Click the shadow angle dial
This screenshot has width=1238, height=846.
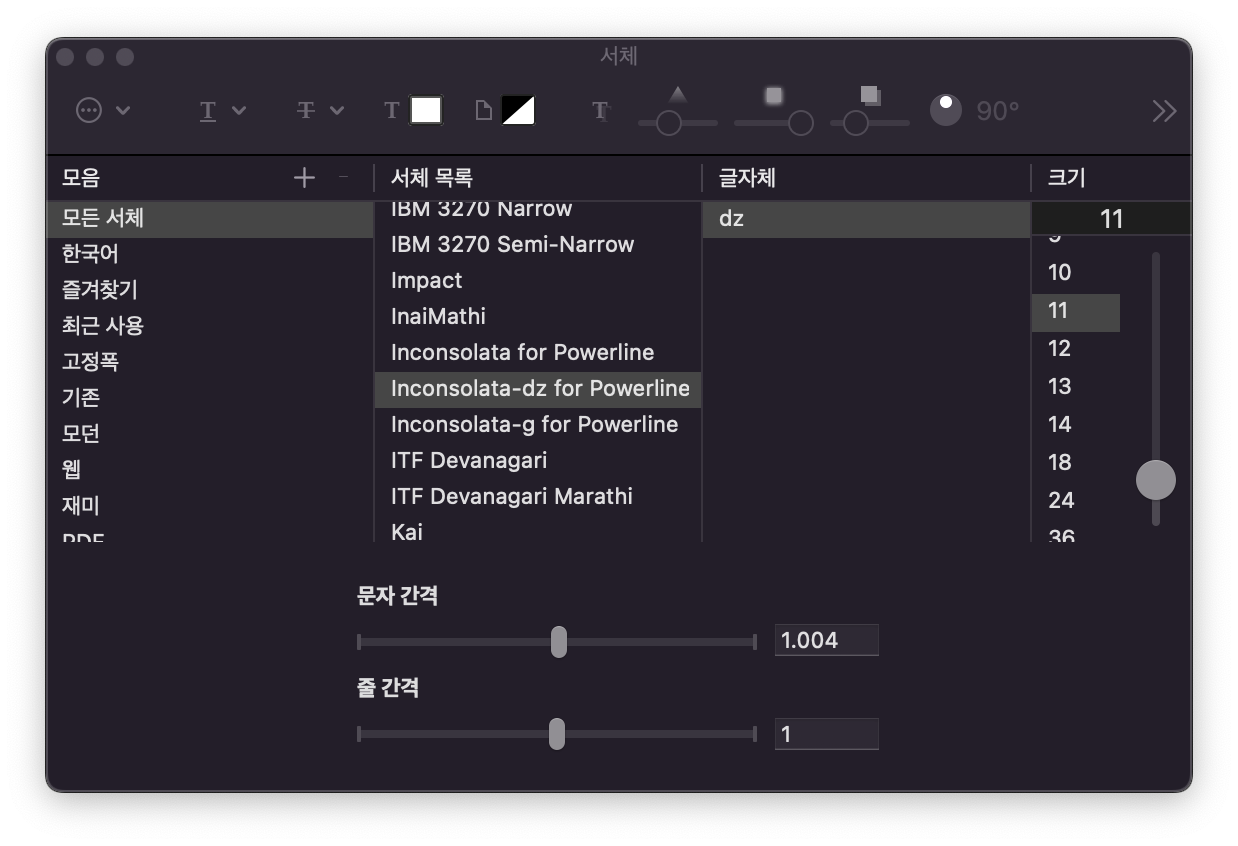click(945, 110)
